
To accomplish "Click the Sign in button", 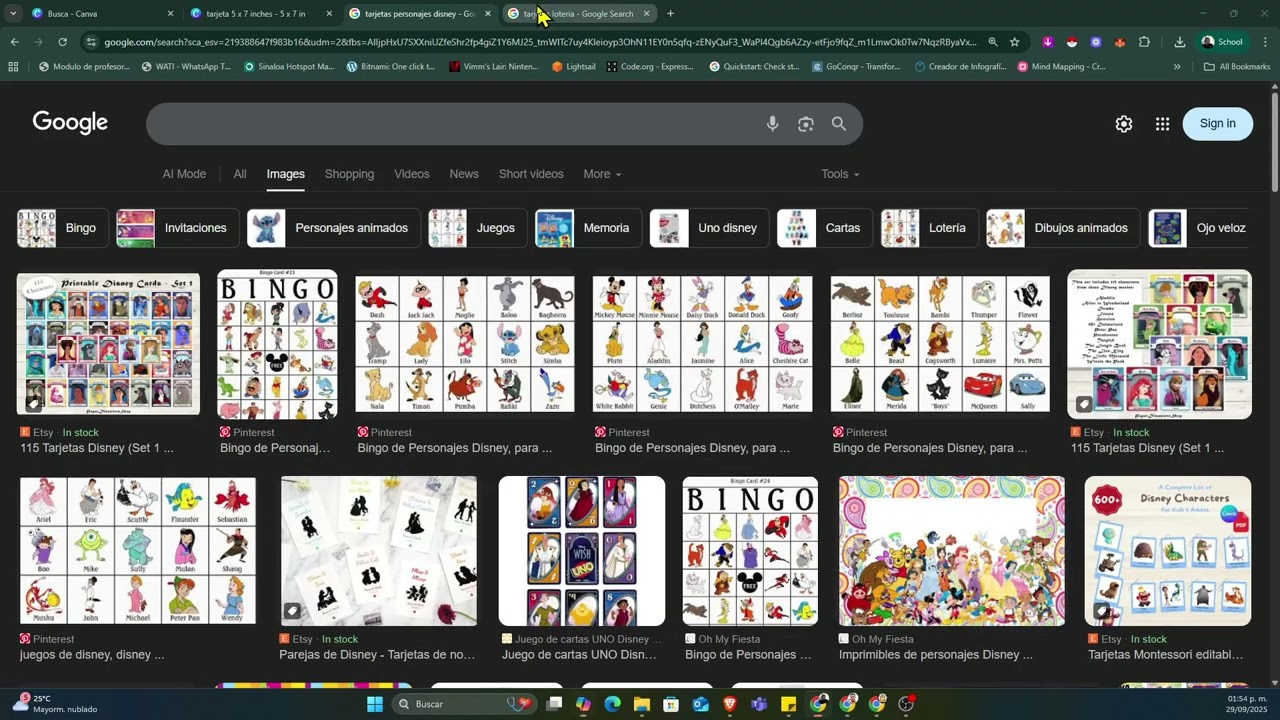I will point(1217,123).
